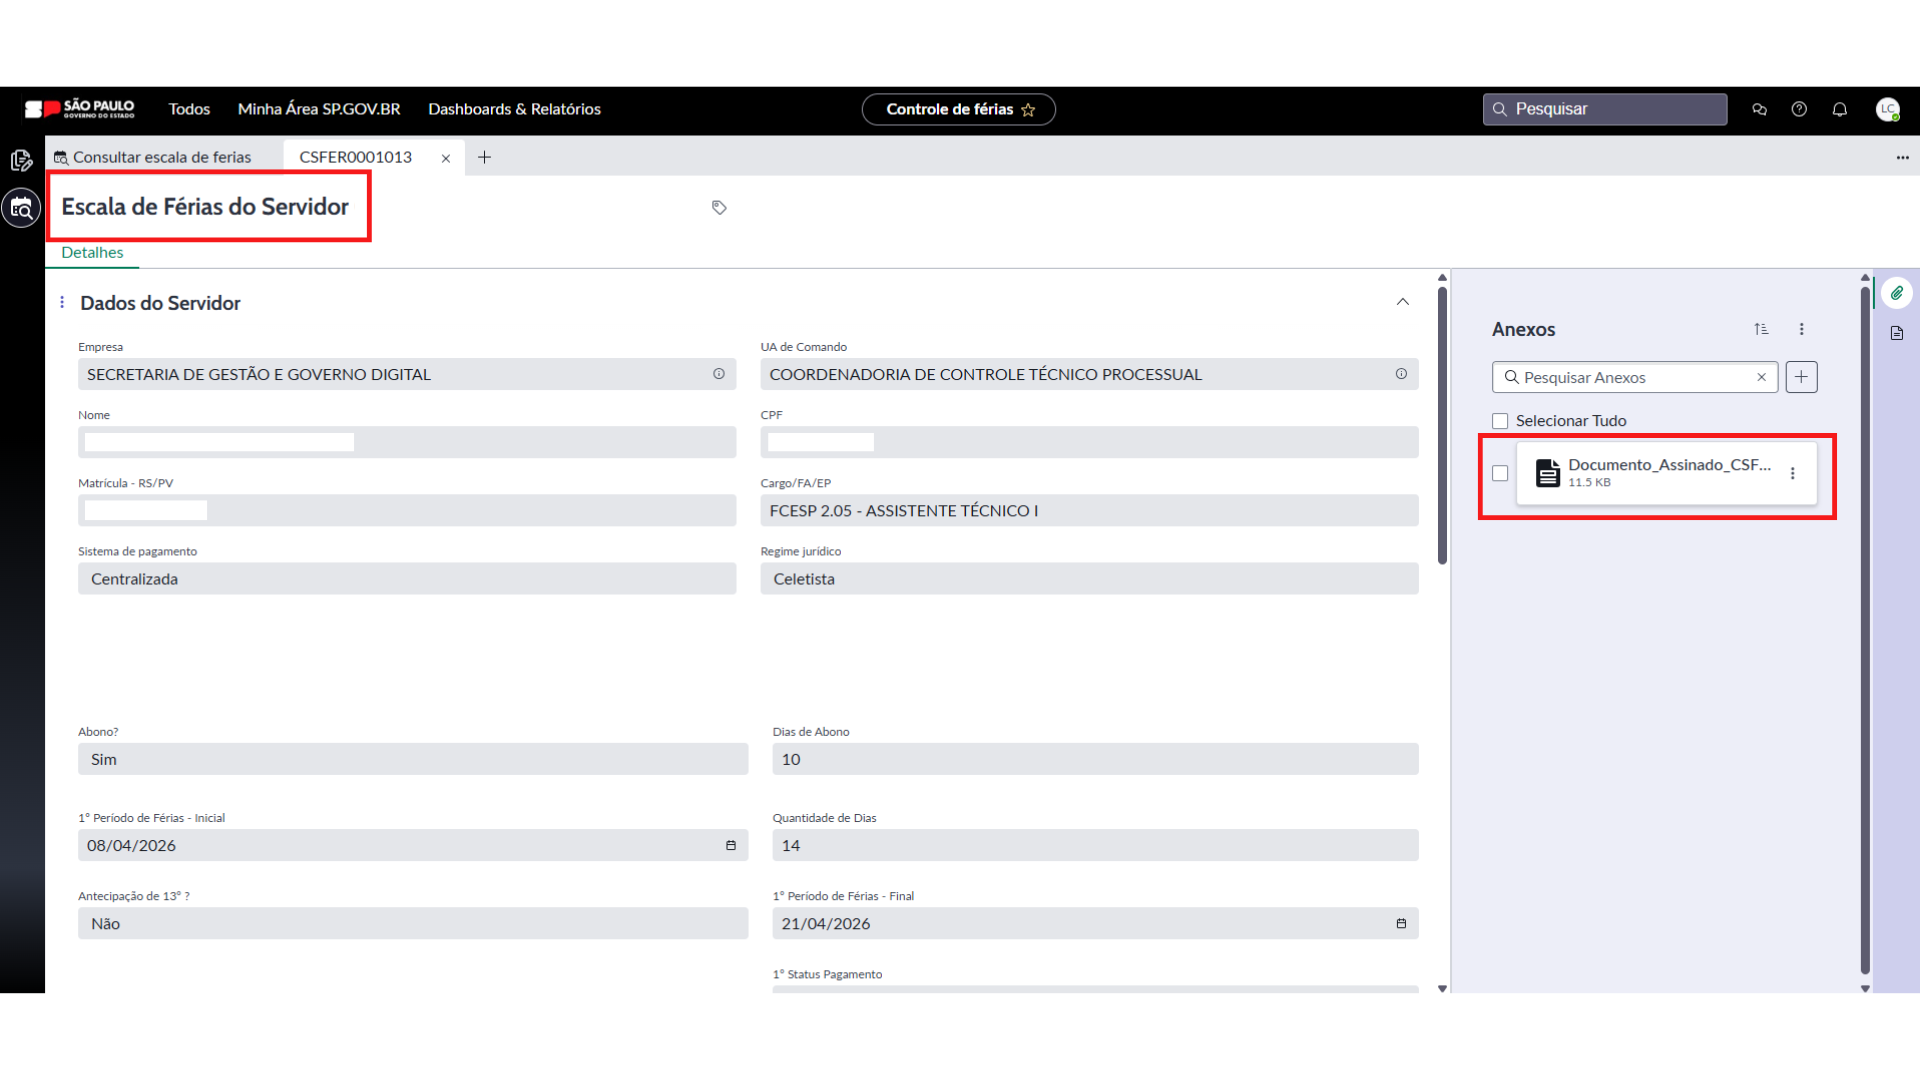This screenshot has height=1080, width=1920.
Task: Open the Anexos panel more options menu
Action: (x=1801, y=329)
